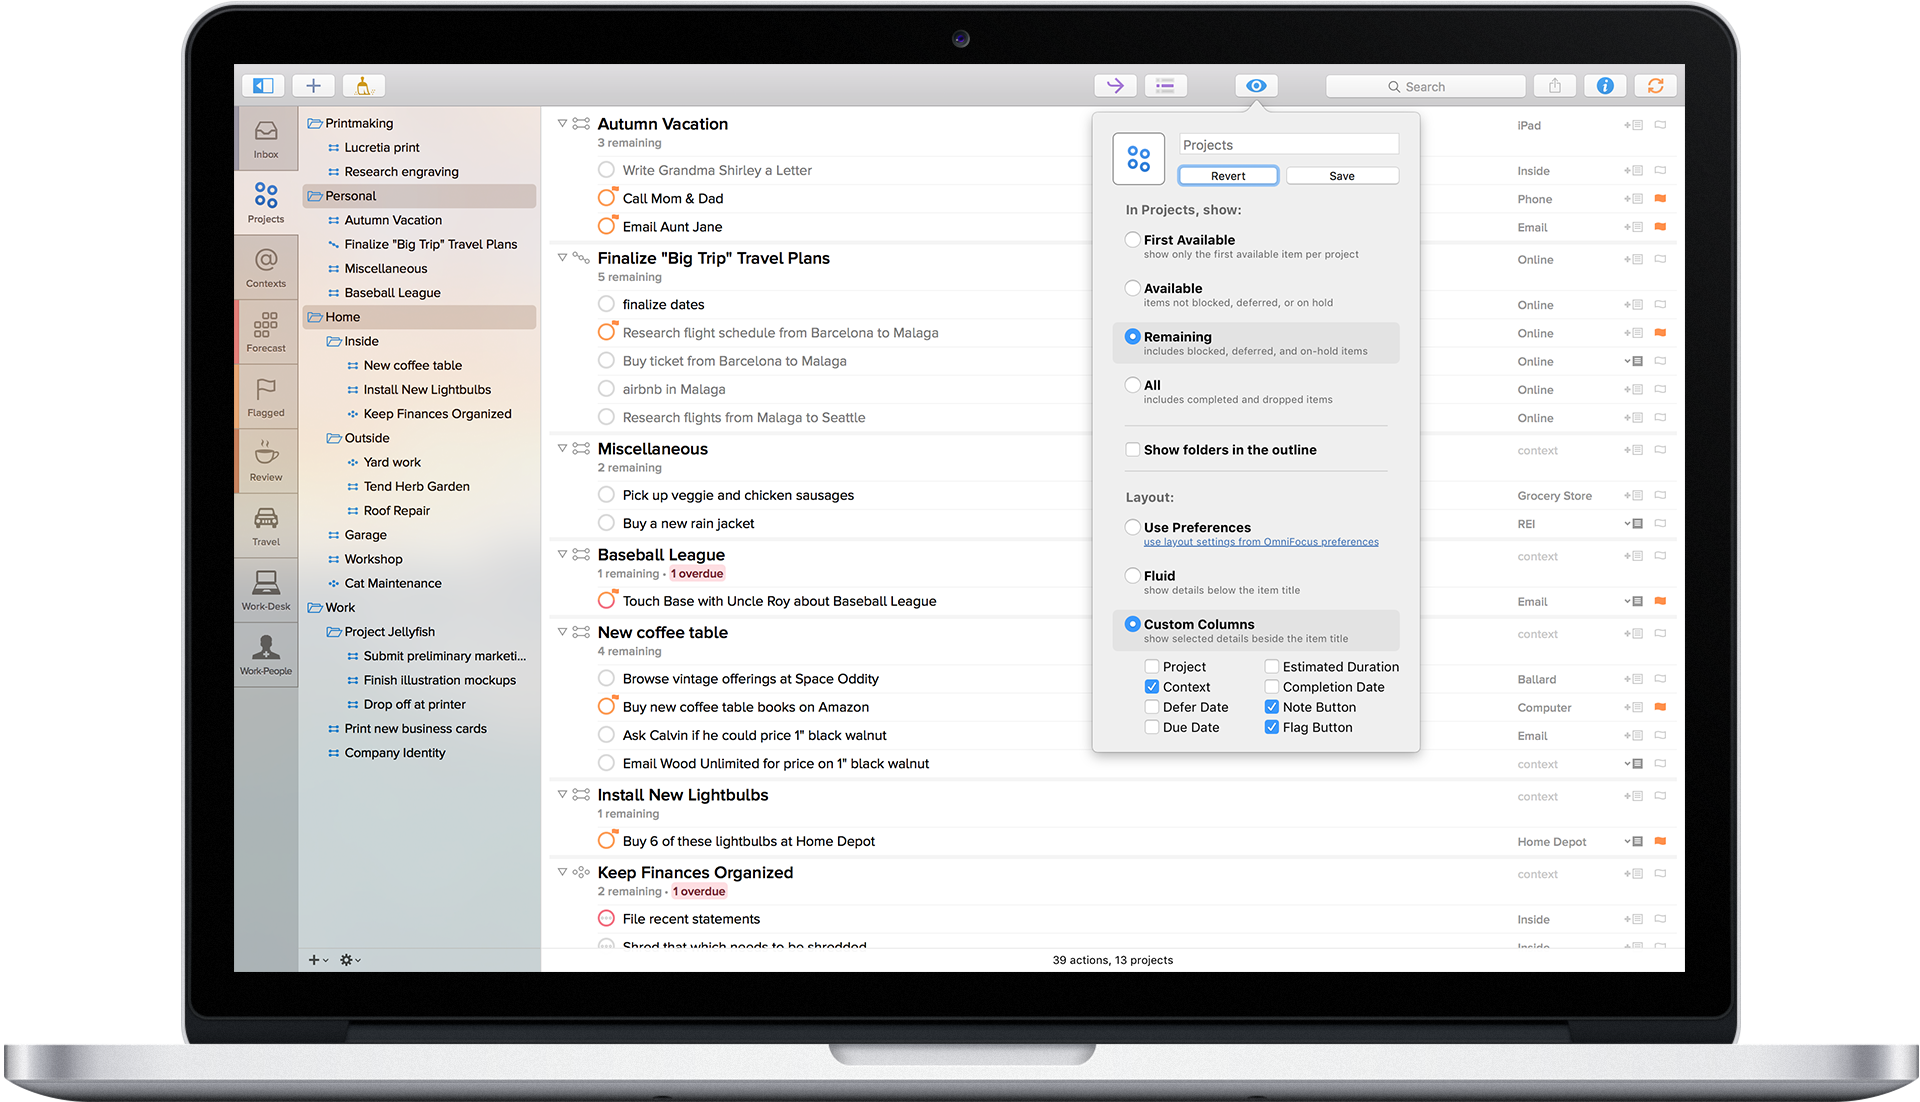Click the Share toolbar icon
The height and width of the screenshot is (1102, 1920).
point(1554,86)
